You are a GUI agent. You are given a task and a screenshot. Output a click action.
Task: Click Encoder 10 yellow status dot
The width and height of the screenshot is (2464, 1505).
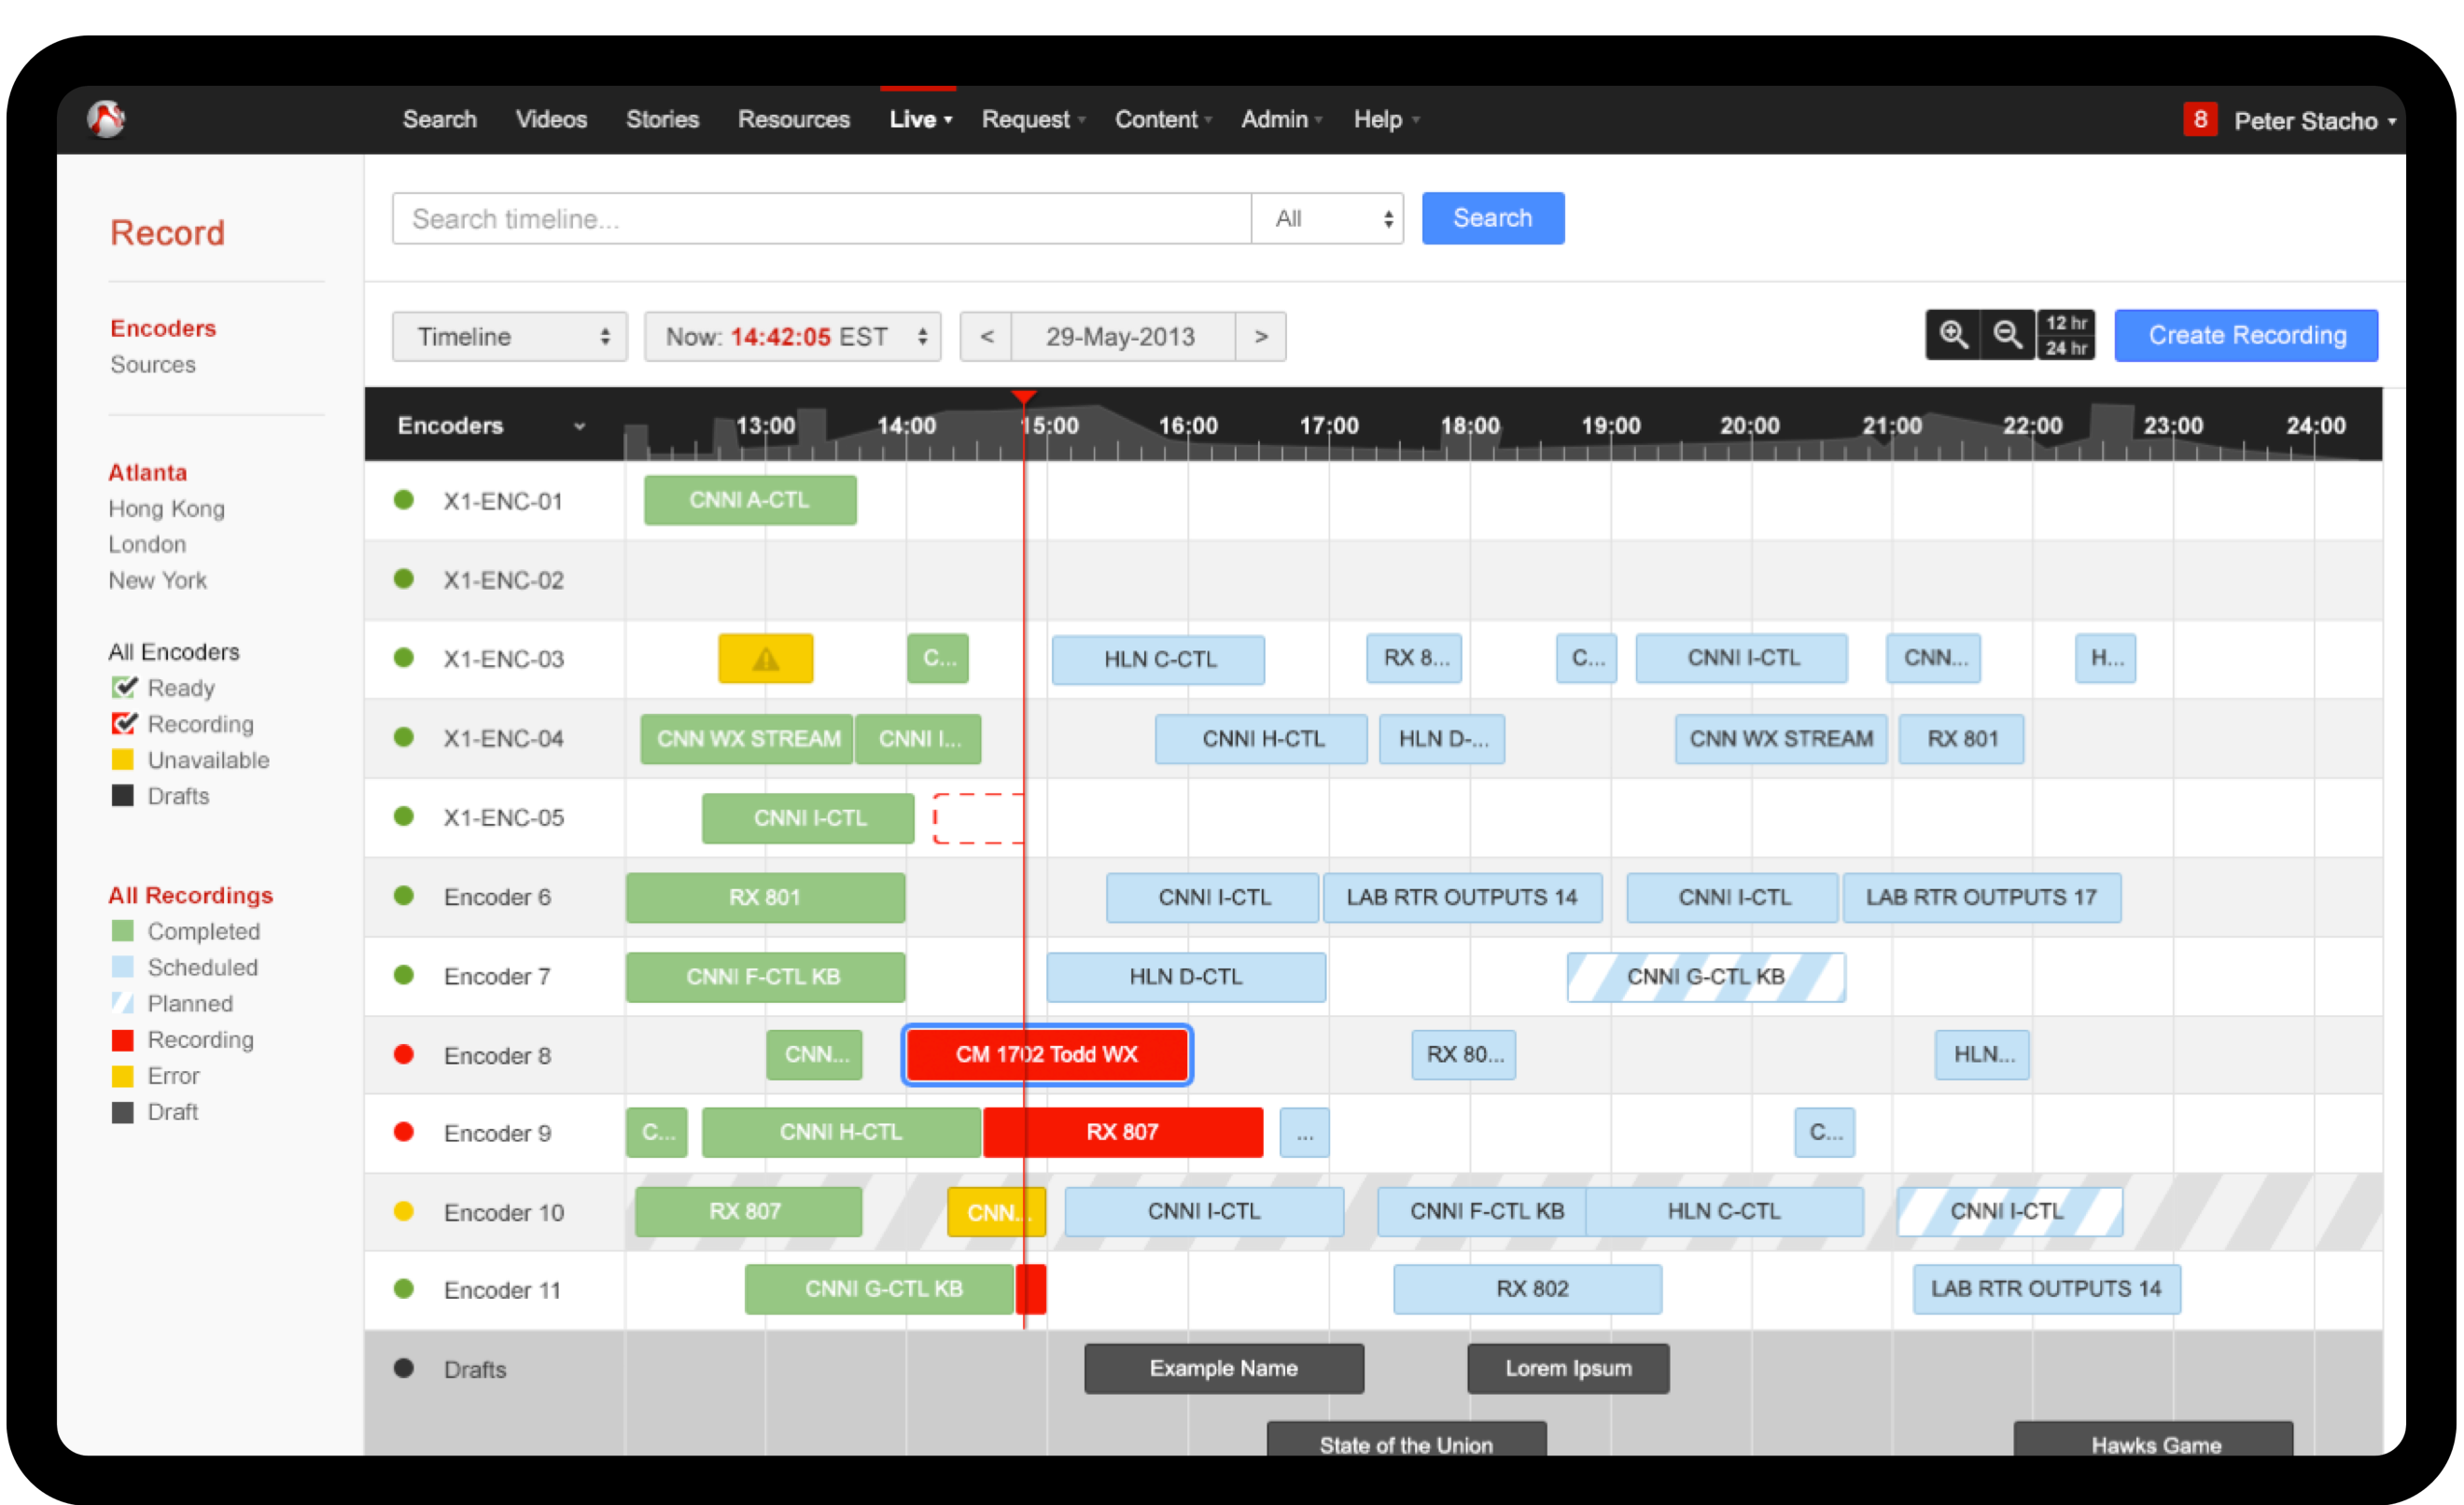point(404,1211)
